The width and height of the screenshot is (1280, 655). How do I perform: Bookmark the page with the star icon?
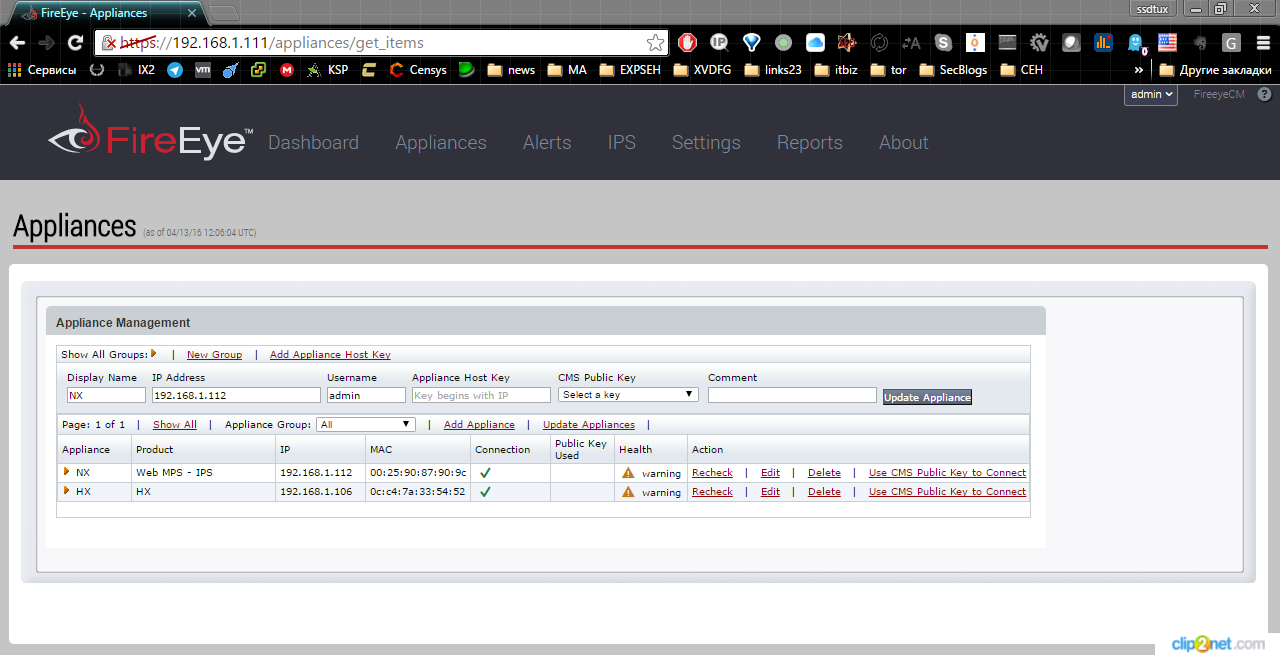click(655, 43)
